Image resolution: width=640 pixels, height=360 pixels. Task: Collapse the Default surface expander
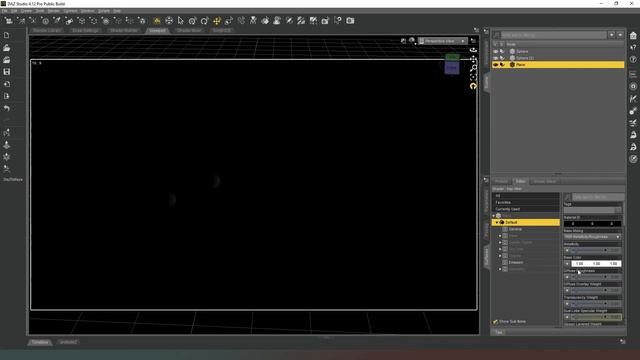pyautogui.click(x=497, y=222)
